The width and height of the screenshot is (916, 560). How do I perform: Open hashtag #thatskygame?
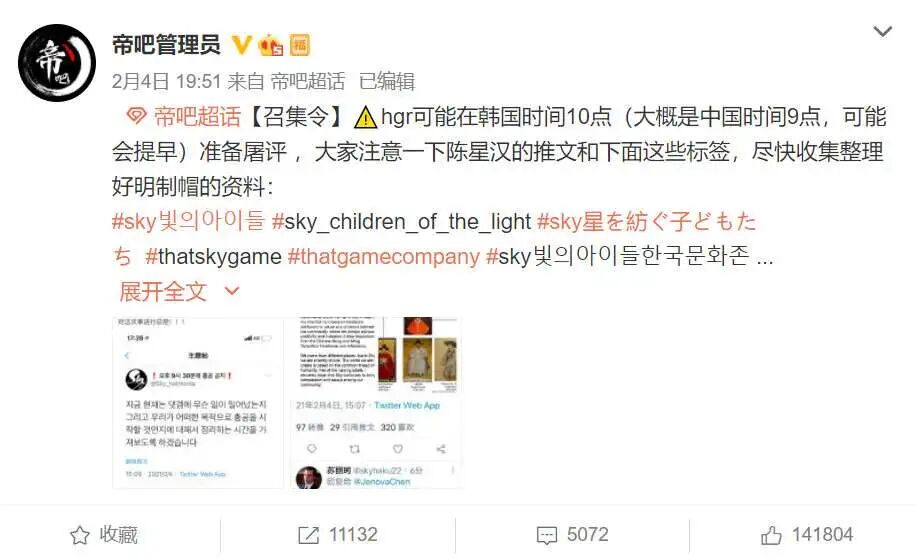[213, 256]
